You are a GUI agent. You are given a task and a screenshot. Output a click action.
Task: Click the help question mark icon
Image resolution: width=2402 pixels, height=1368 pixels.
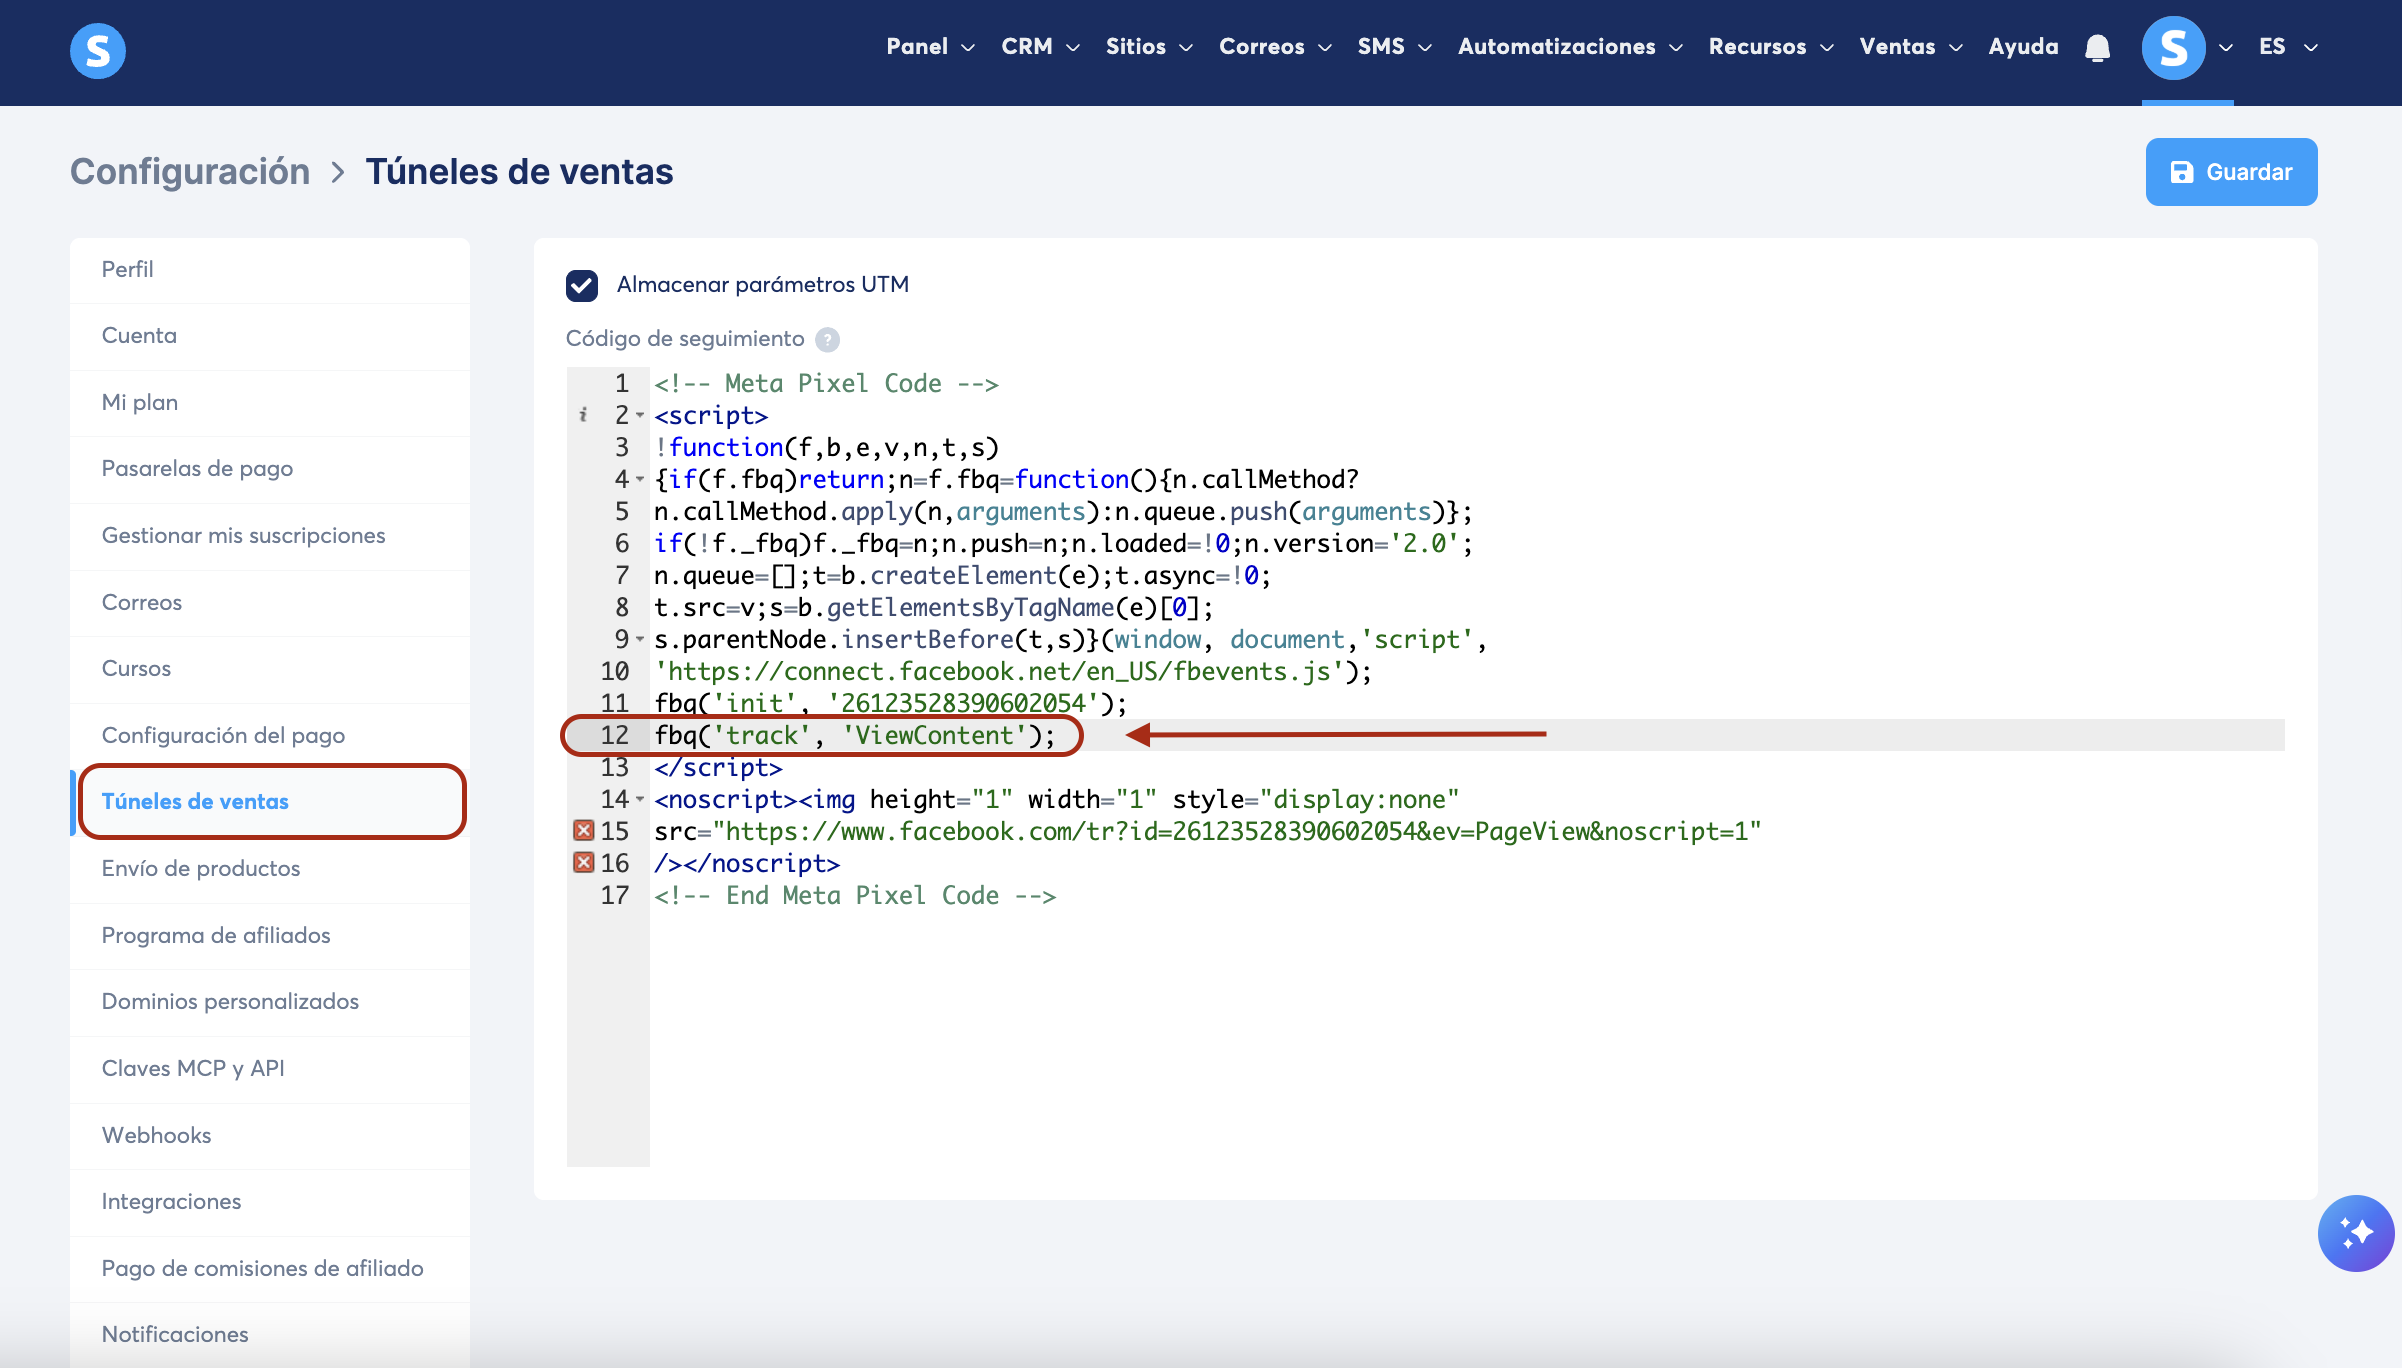coord(827,340)
